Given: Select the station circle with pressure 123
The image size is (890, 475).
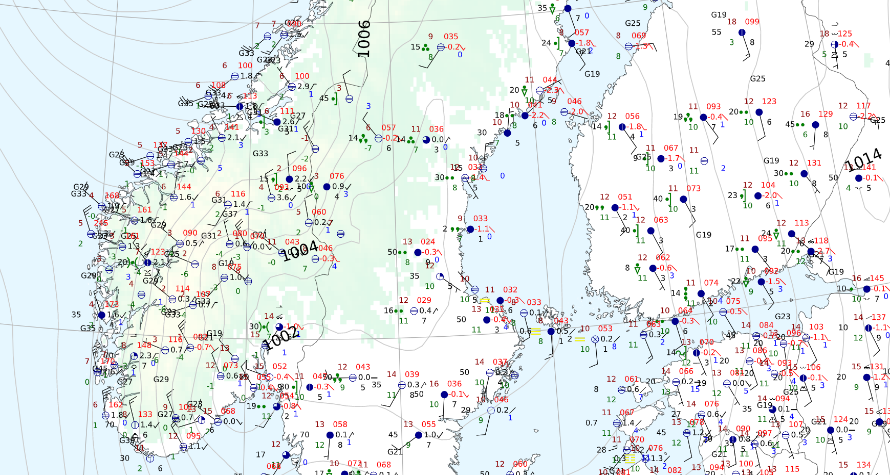Looking at the screenshot, I should (759, 114).
